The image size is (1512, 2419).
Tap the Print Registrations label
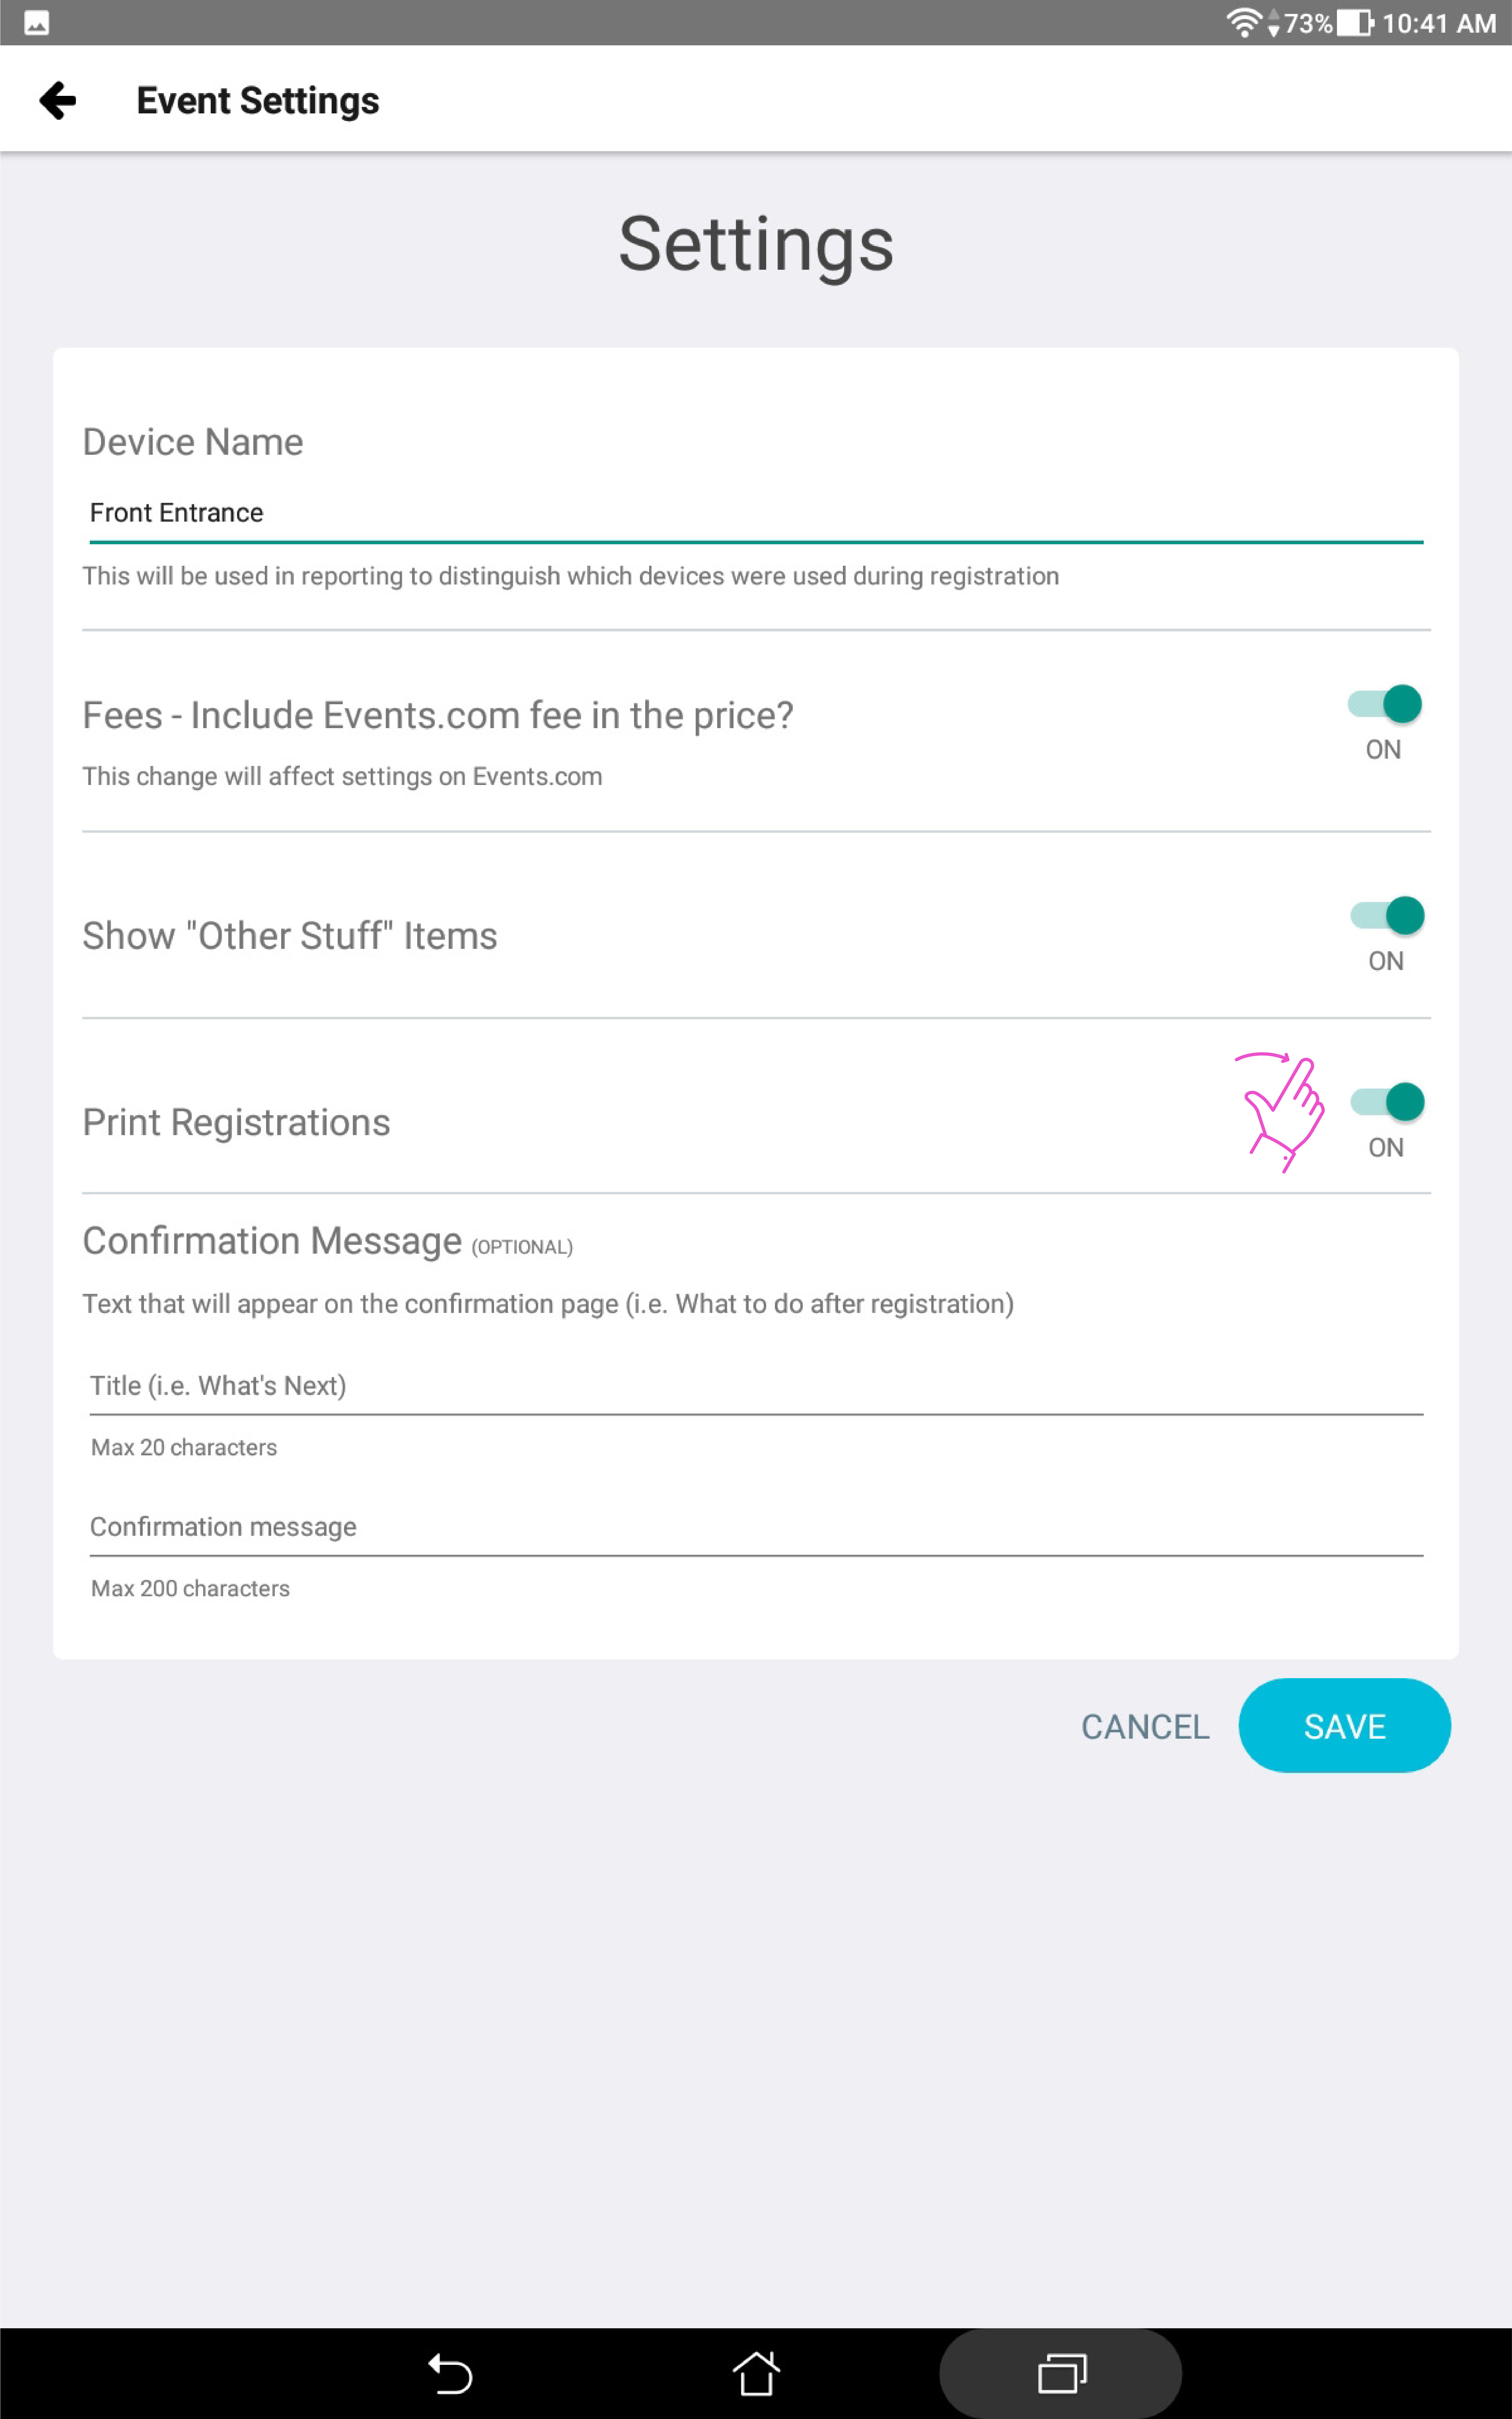236,1122
